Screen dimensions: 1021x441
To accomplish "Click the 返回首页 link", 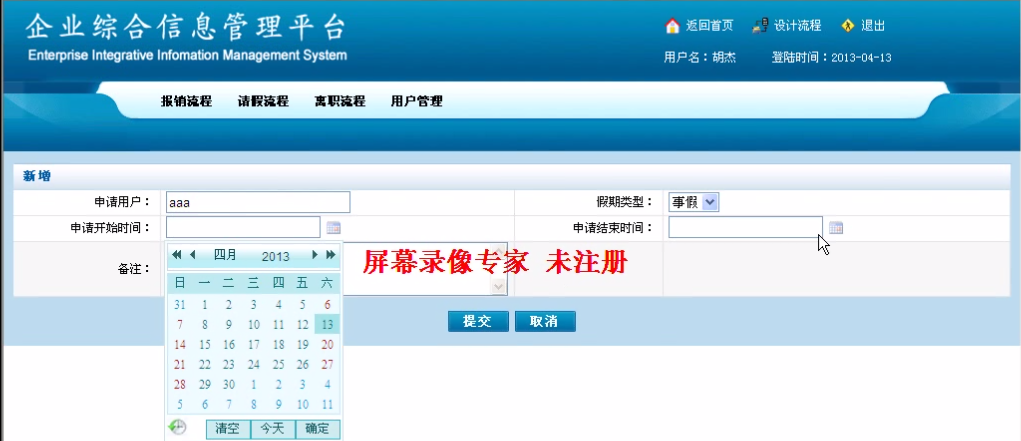I will coord(709,26).
